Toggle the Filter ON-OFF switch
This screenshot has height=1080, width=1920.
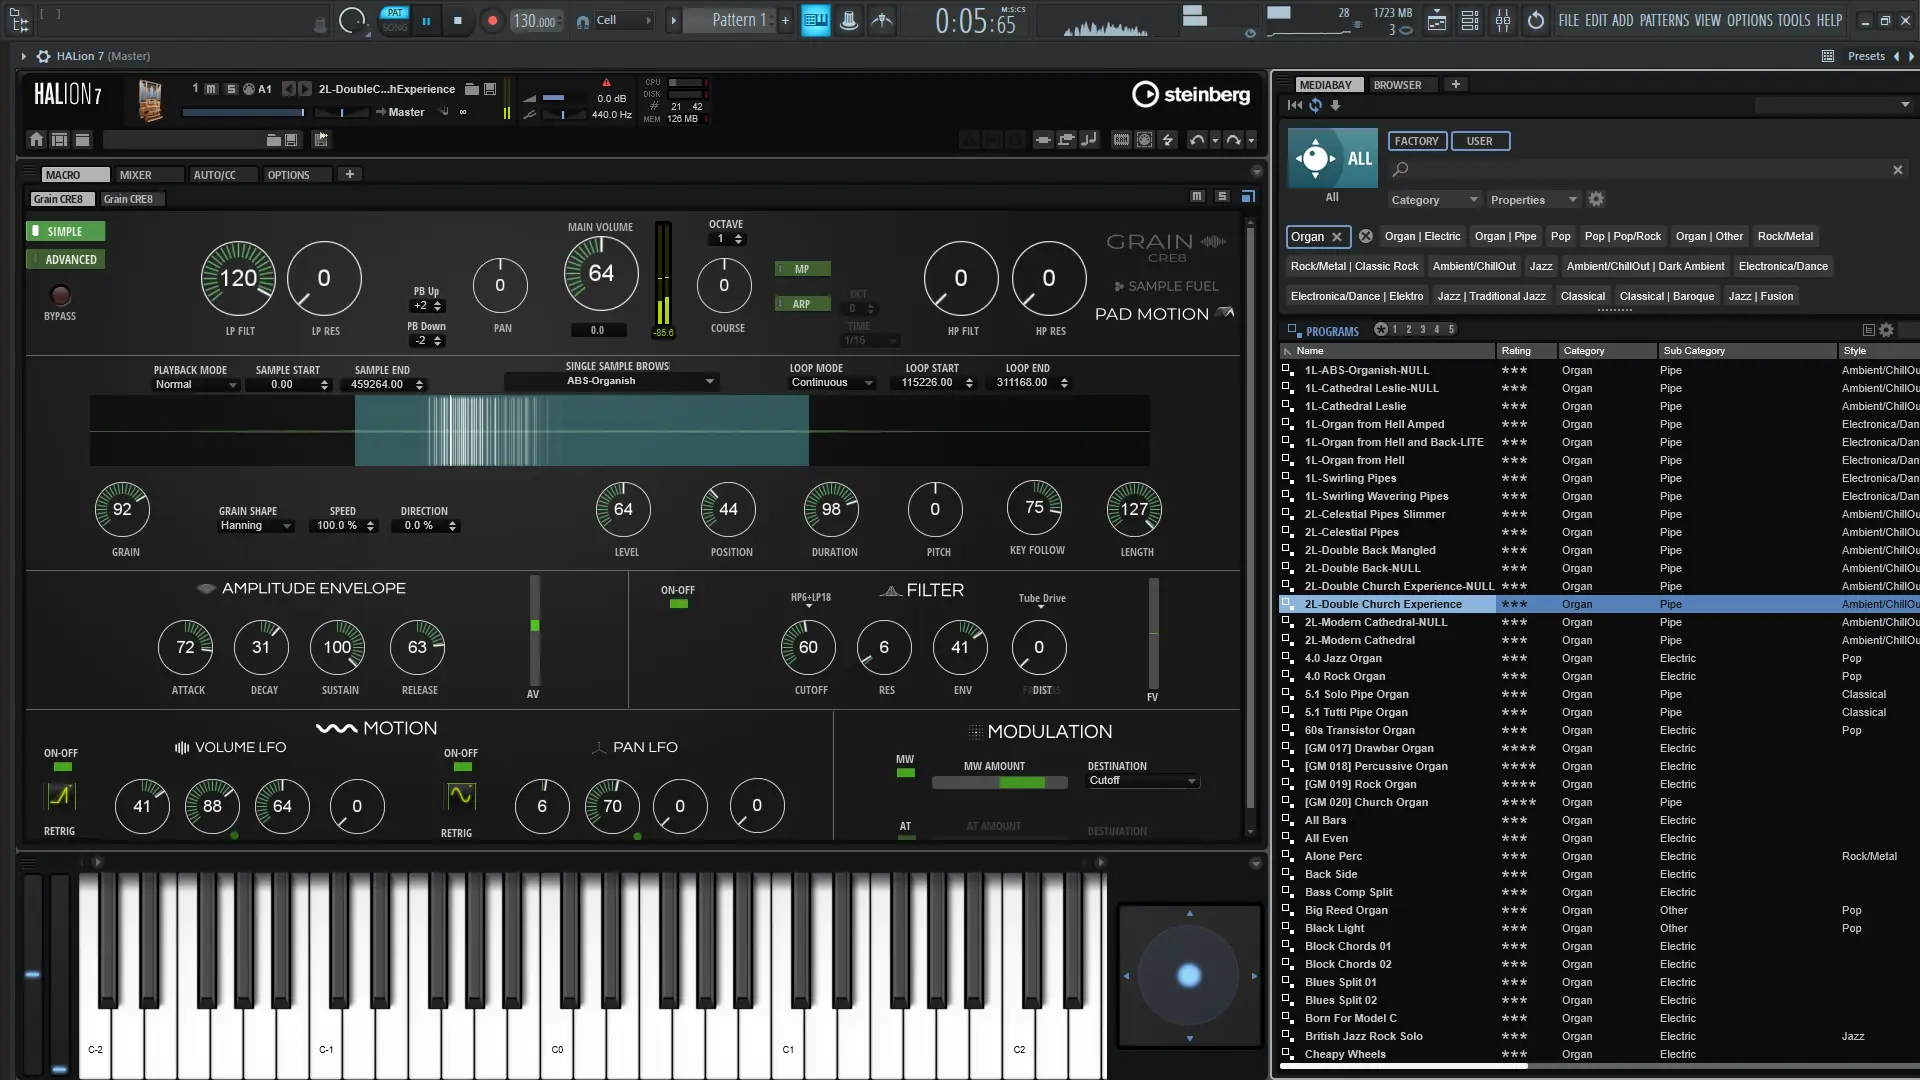(x=678, y=604)
